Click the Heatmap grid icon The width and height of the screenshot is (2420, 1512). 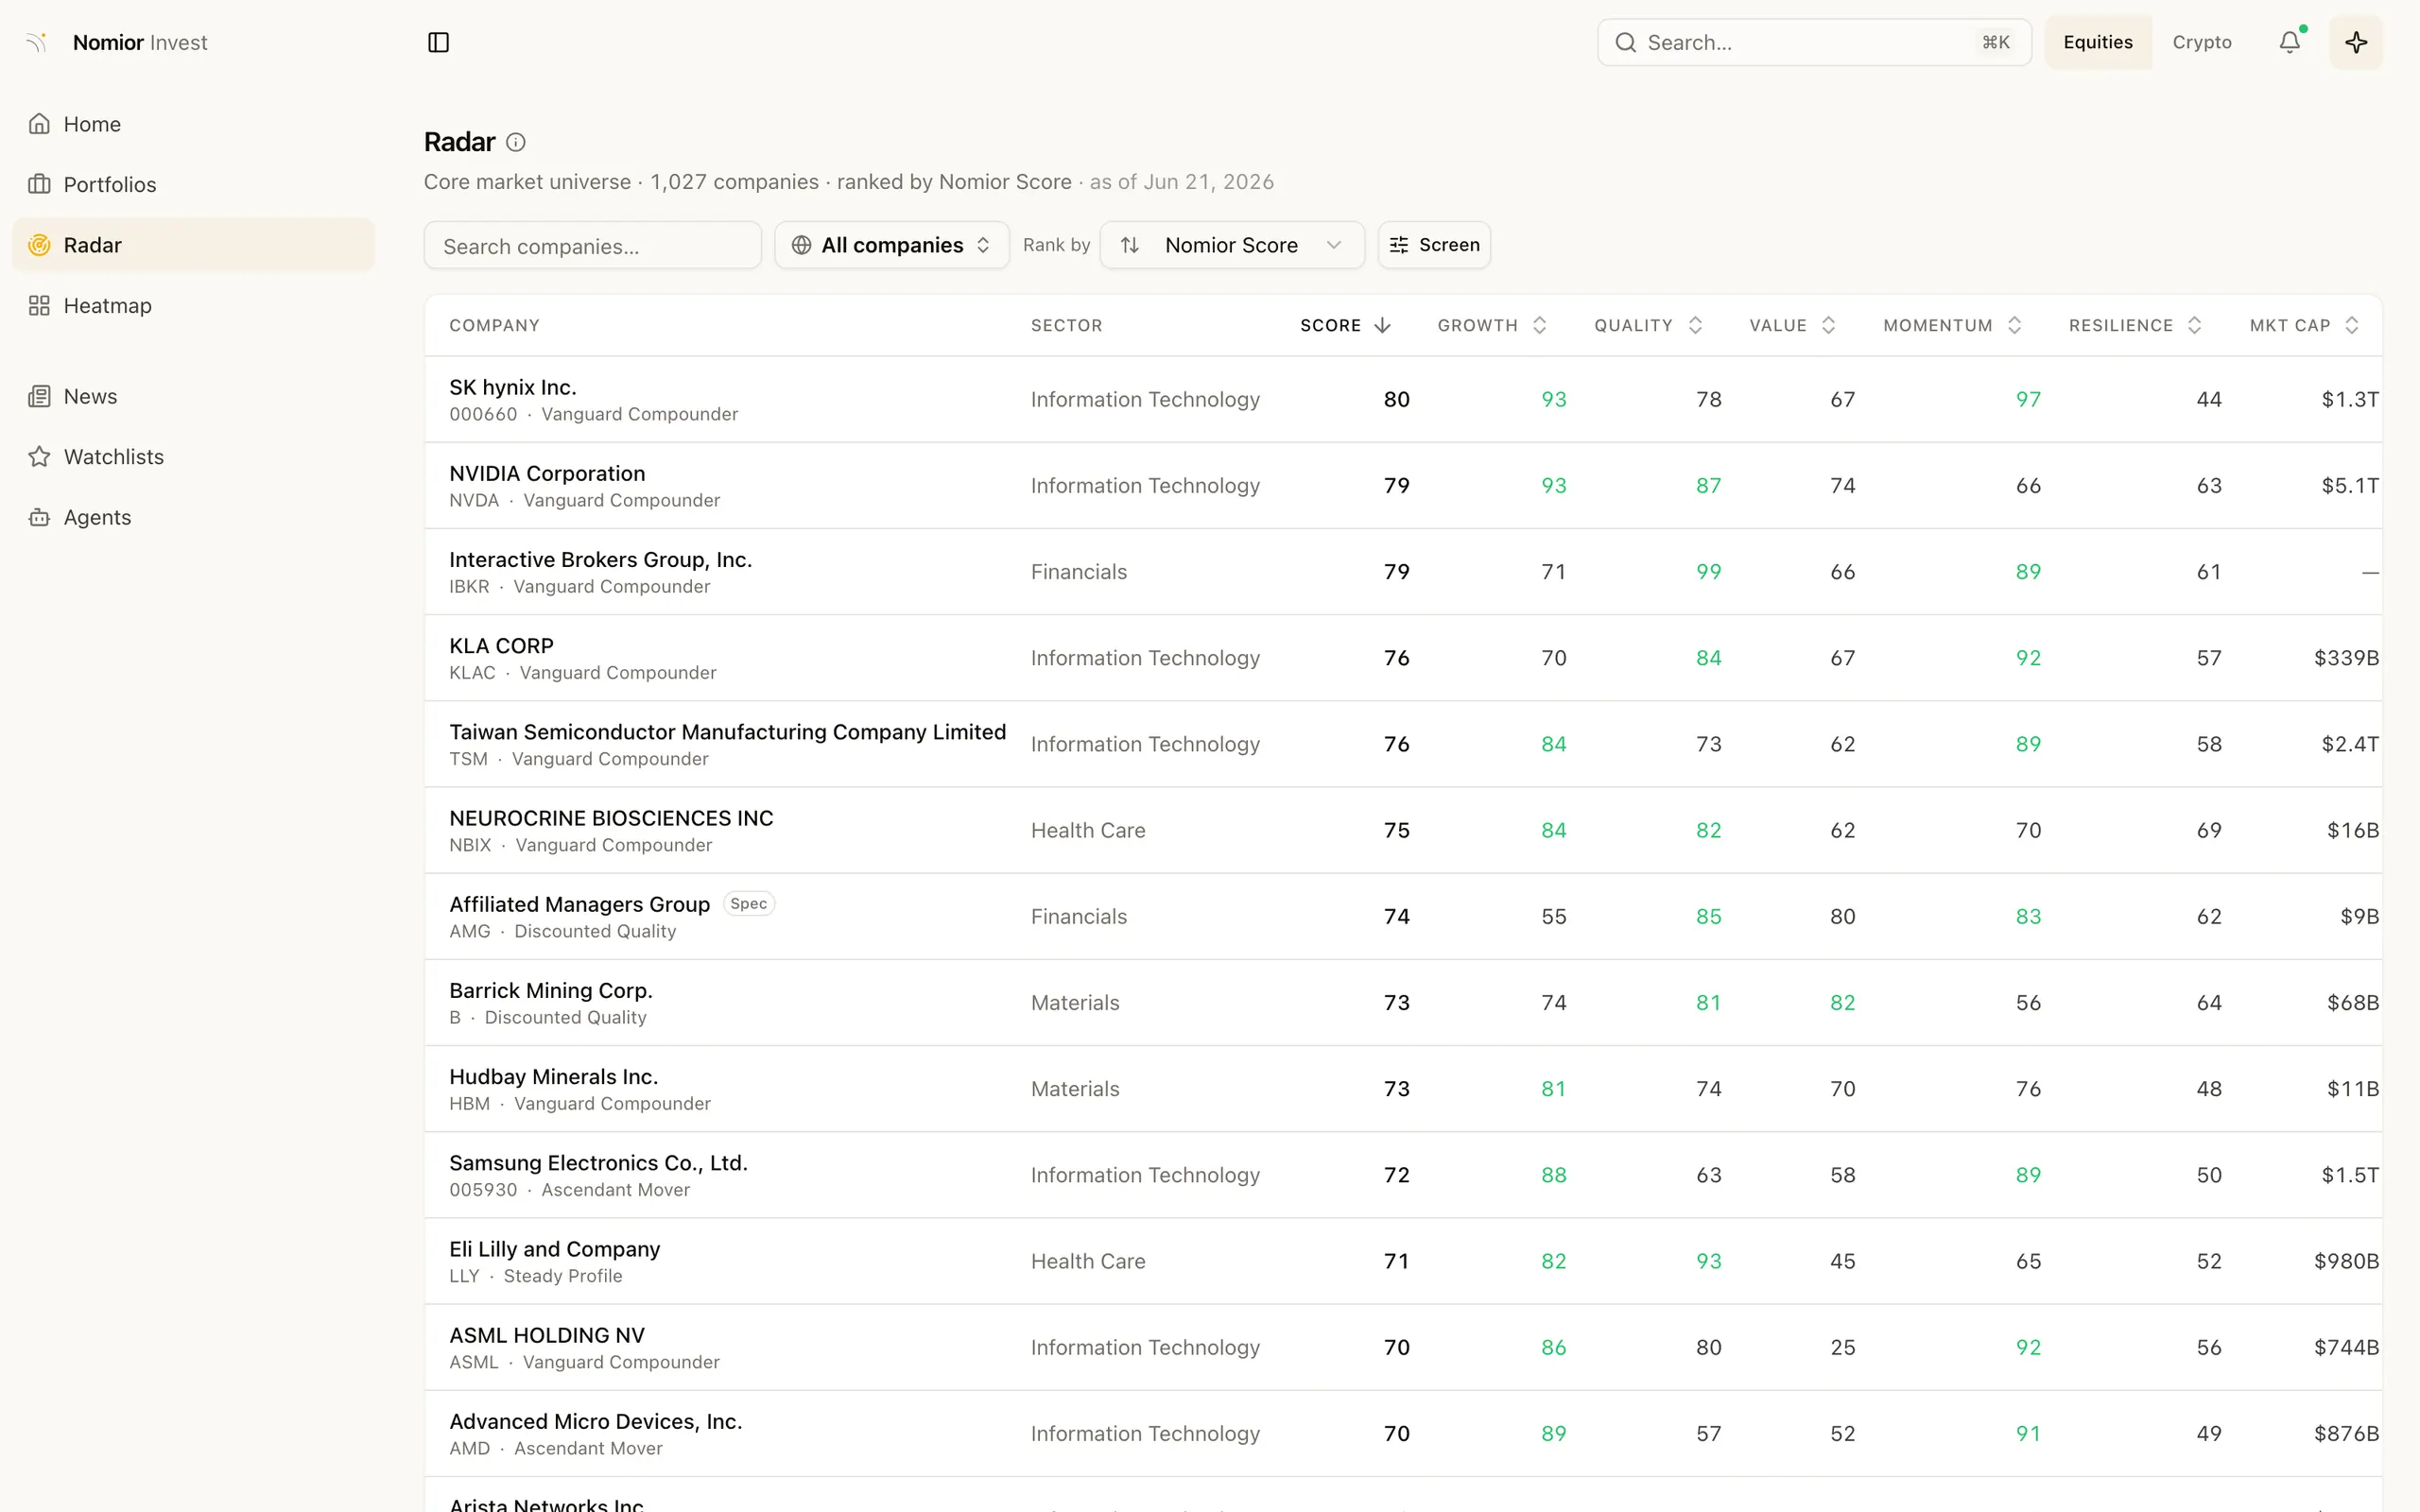coord(39,305)
